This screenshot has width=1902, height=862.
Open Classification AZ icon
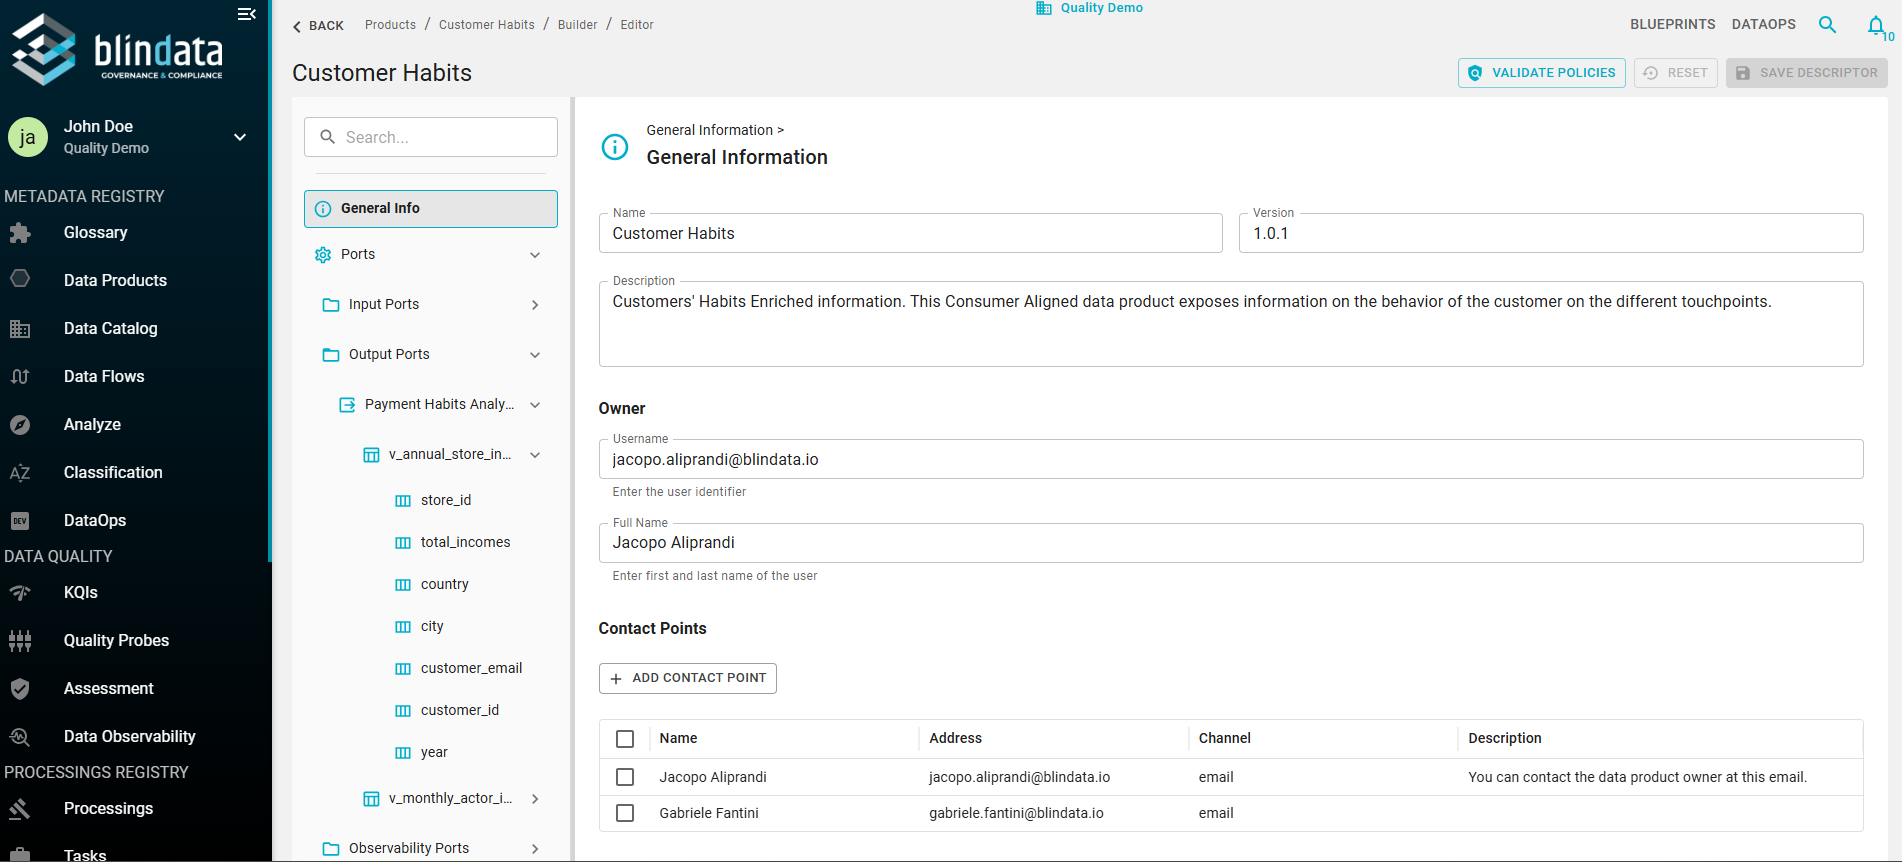pyautogui.click(x=20, y=473)
